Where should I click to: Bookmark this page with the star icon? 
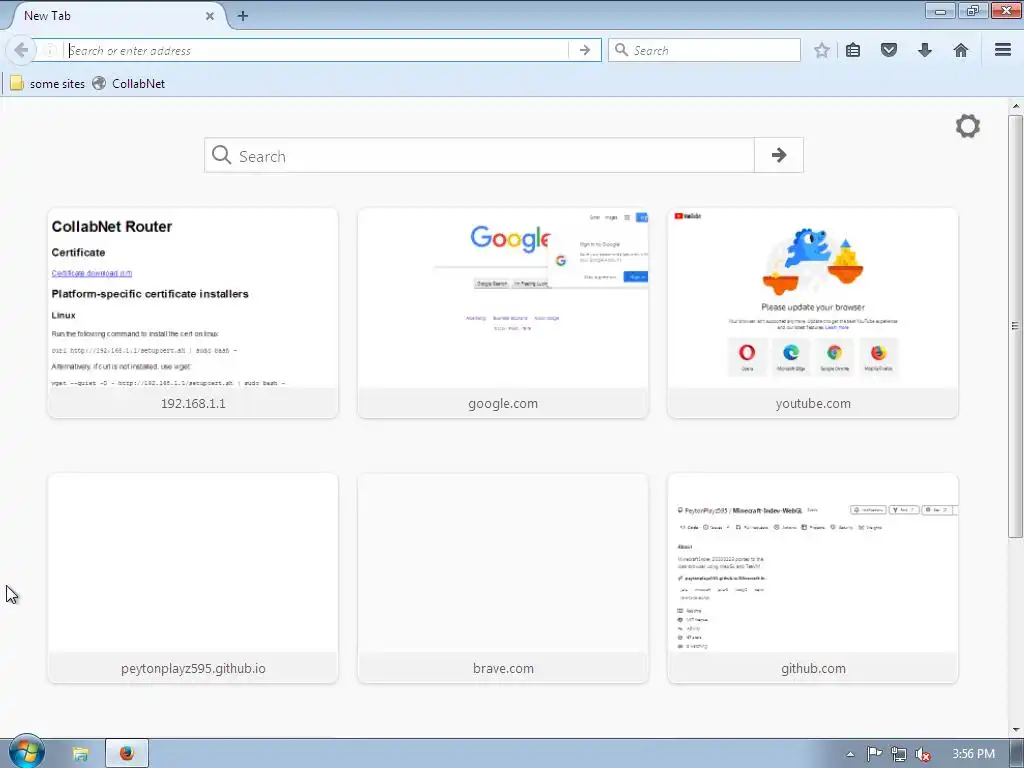point(822,50)
